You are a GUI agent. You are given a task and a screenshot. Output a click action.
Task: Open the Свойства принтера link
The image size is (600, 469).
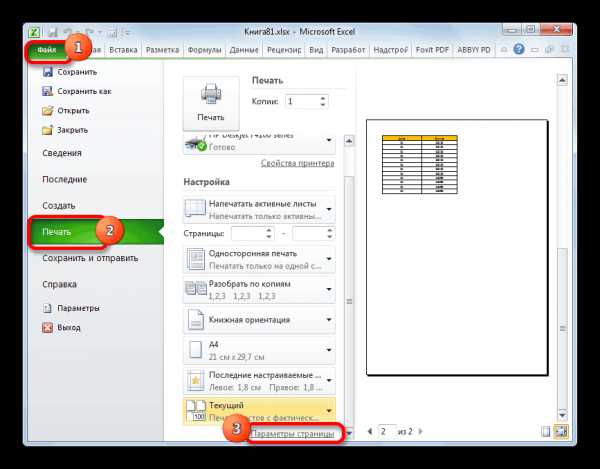[297, 163]
